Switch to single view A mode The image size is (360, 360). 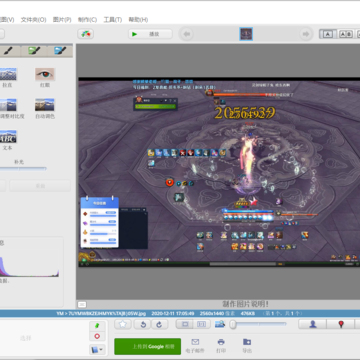click(328, 34)
